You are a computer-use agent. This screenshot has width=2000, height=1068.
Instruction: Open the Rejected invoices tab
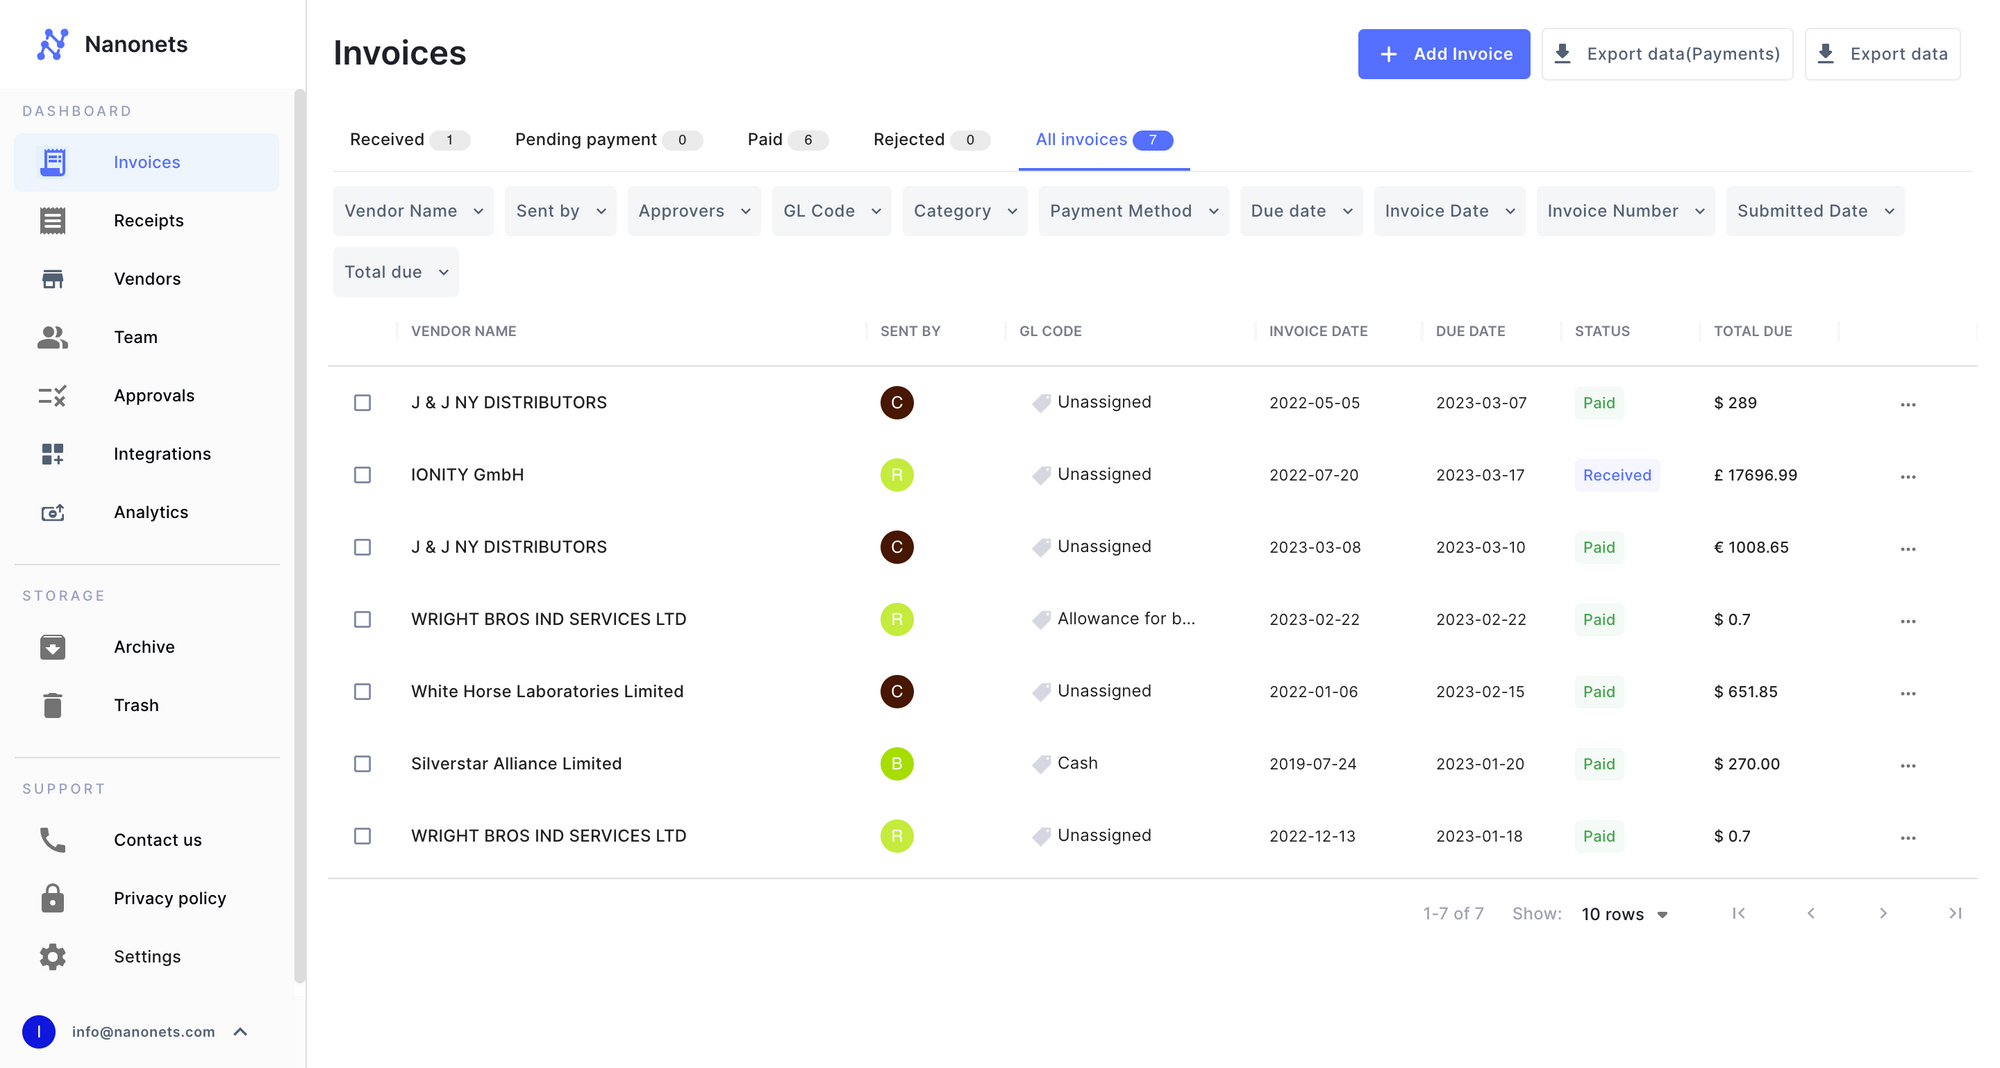tap(910, 139)
